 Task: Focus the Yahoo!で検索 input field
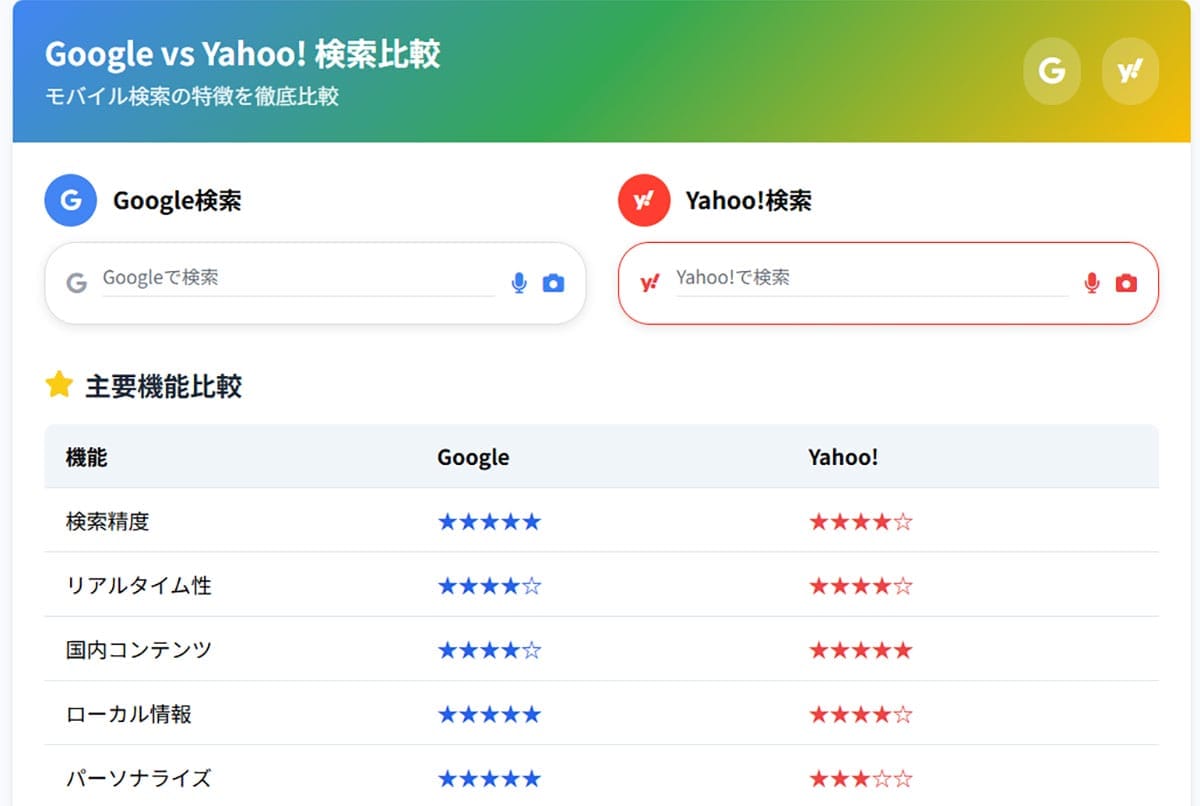pyautogui.click(x=872, y=278)
